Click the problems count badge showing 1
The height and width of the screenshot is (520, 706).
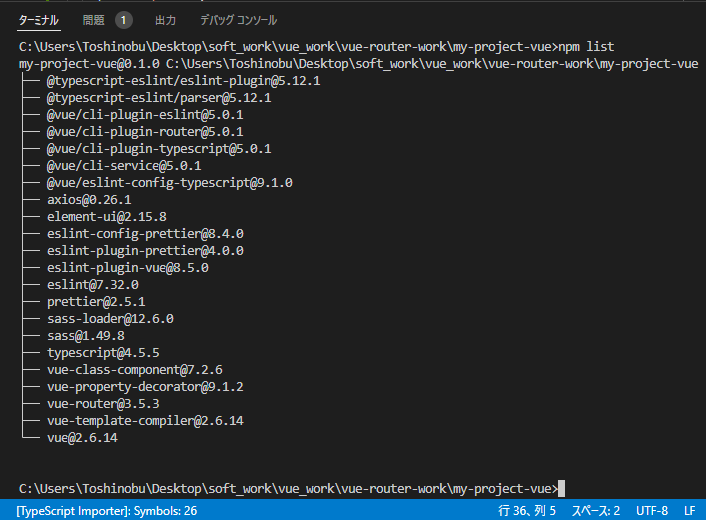coord(123,20)
